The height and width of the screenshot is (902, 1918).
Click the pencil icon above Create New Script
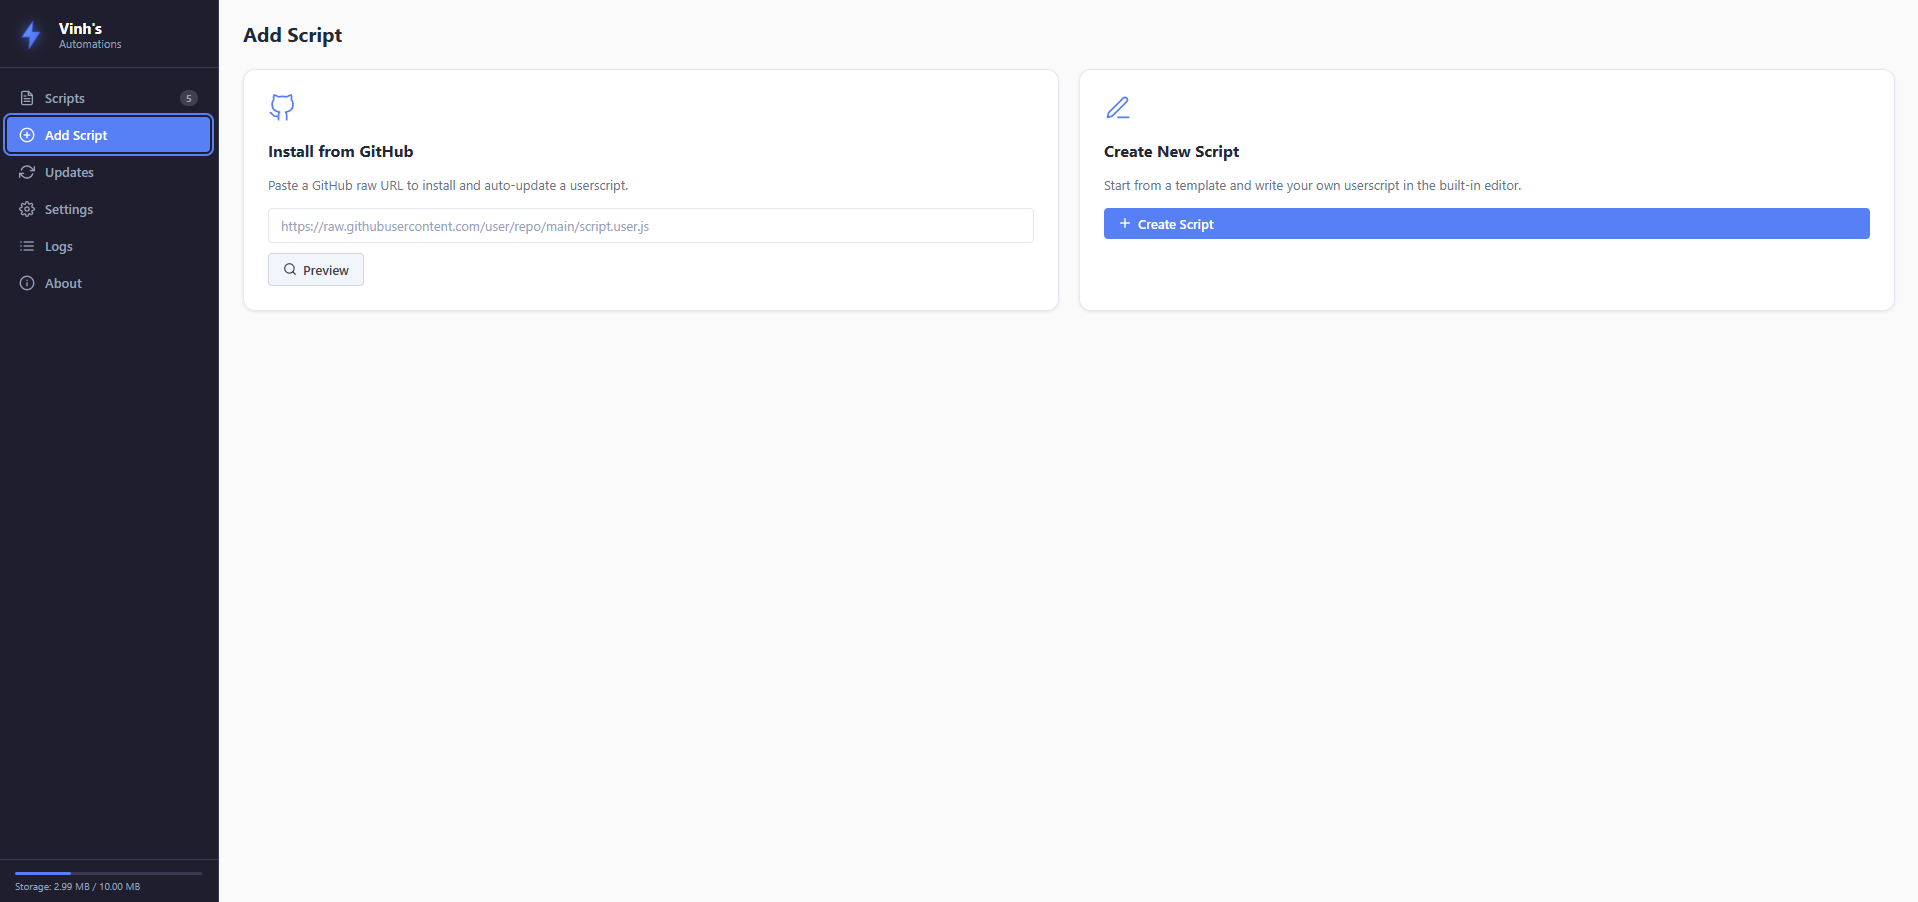(x=1117, y=107)
